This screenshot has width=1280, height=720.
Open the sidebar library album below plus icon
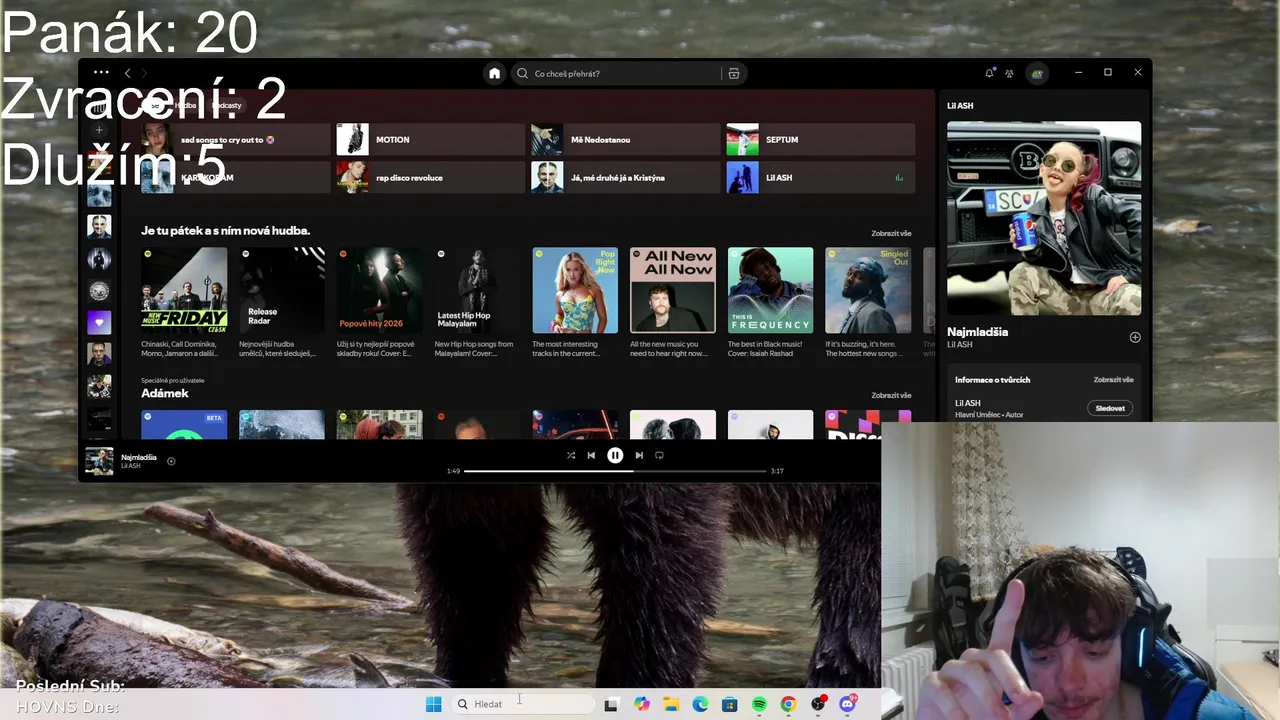[x=99, y=163]
